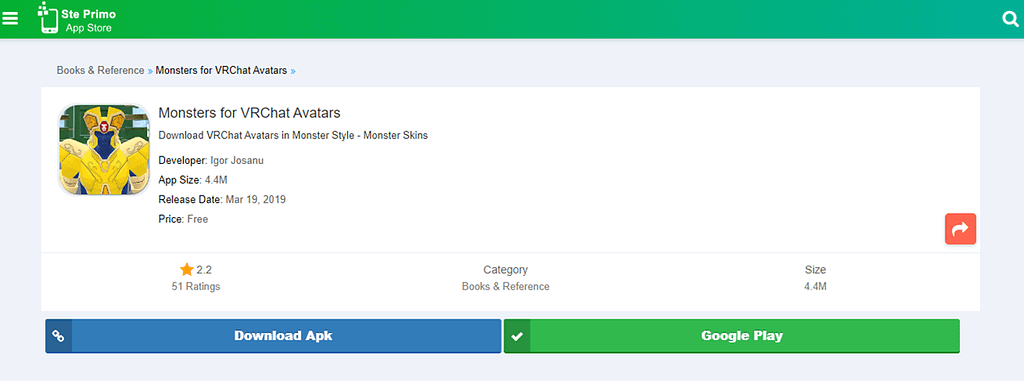Image resolution: width=1024 pixels, height=381 pixels.
Task: Select Monsters for VRChat Avatars breadcrumb
Action: 221,71
